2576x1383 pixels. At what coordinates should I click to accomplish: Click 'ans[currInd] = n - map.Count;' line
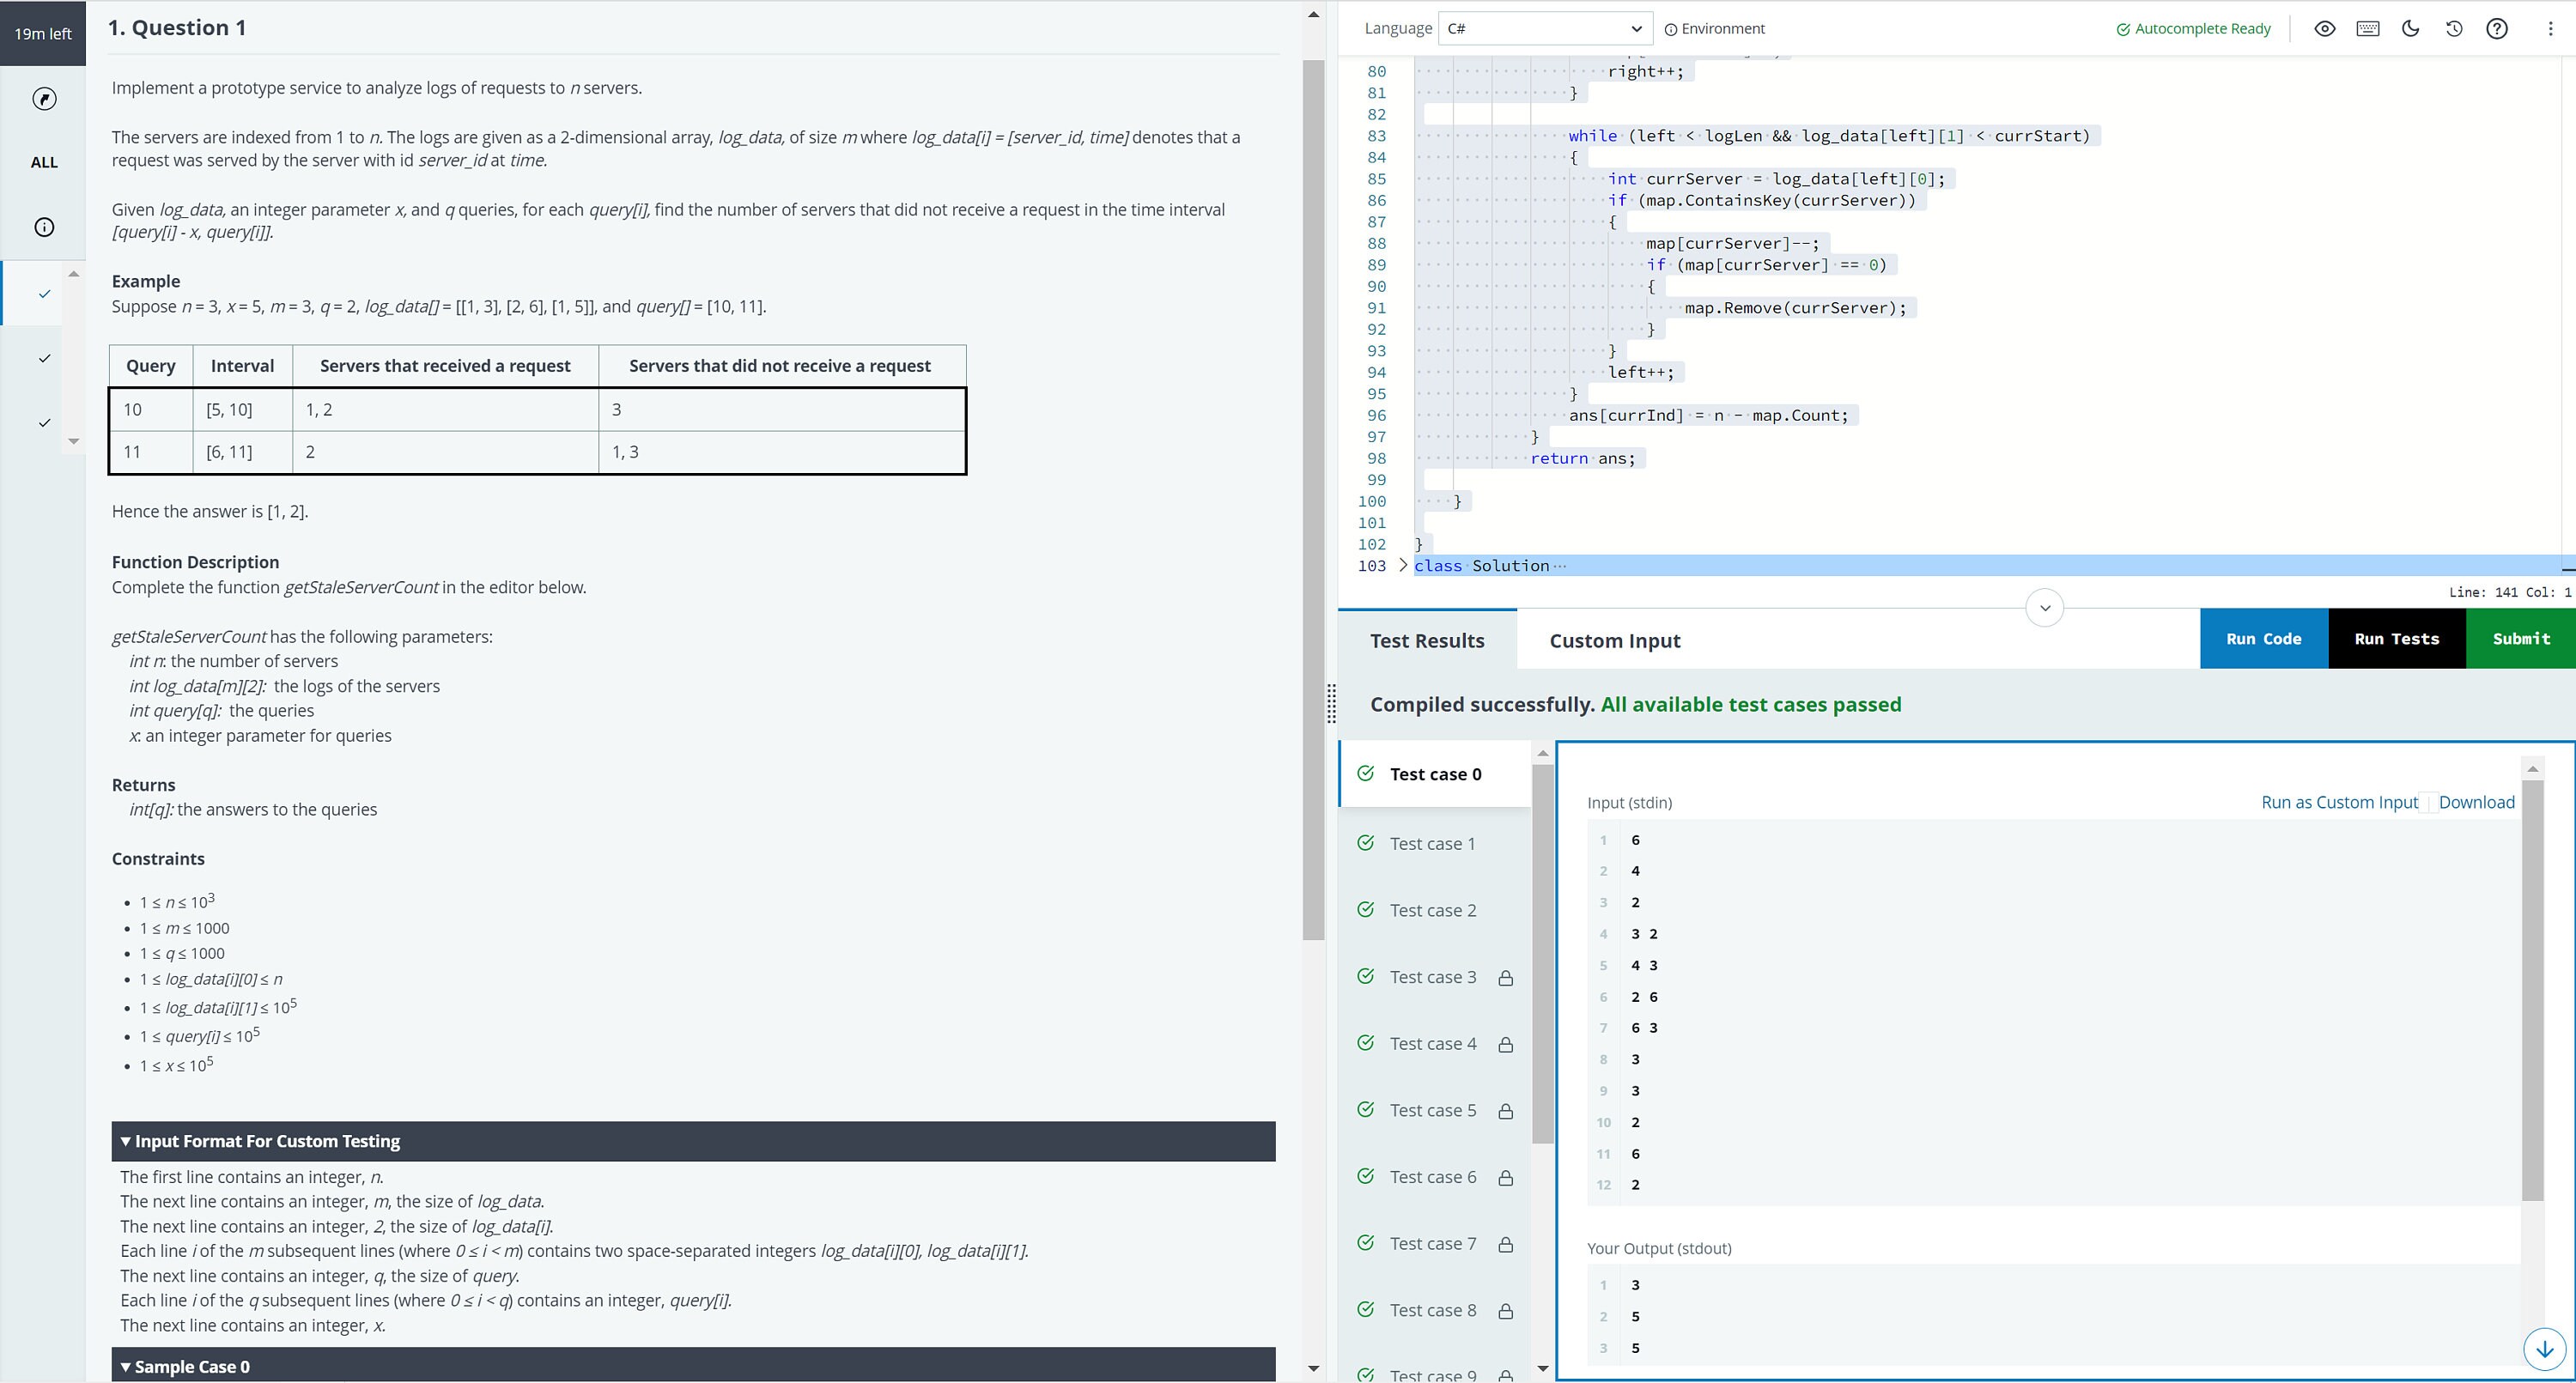pyautogui.click(x=1708, y=415)
